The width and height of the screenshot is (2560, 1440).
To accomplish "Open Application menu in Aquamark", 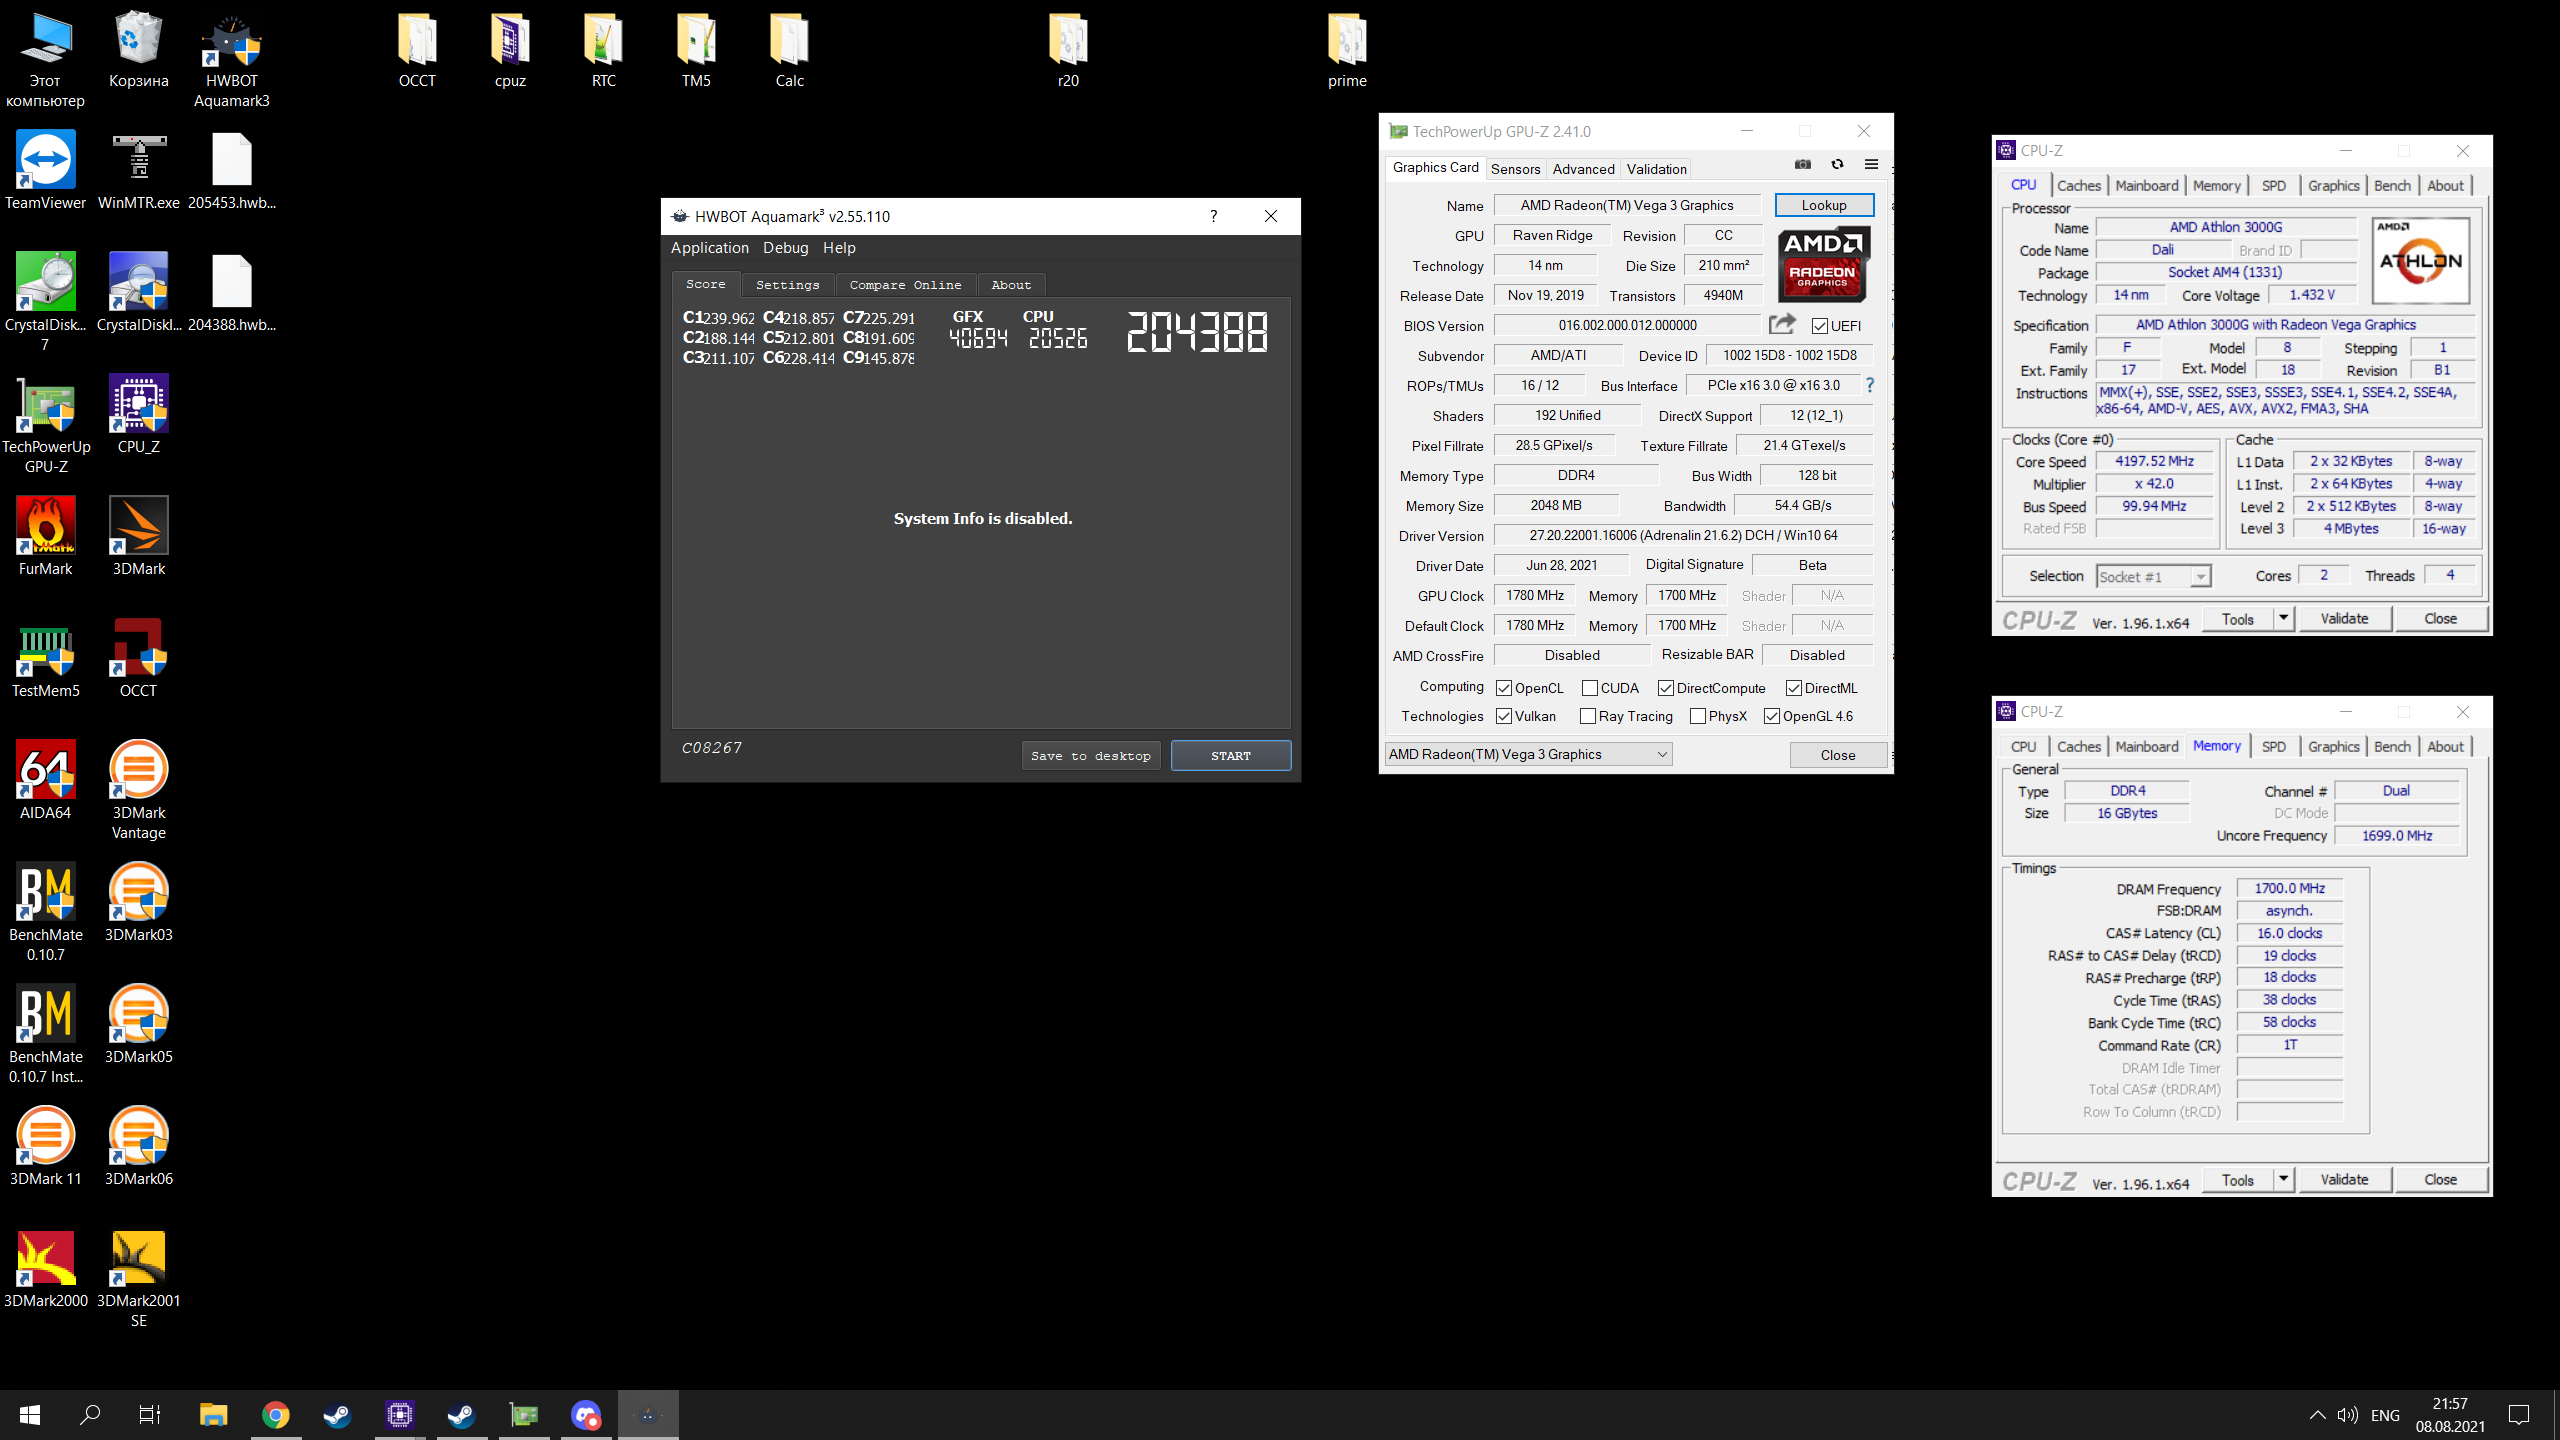I will coord(709,248).
